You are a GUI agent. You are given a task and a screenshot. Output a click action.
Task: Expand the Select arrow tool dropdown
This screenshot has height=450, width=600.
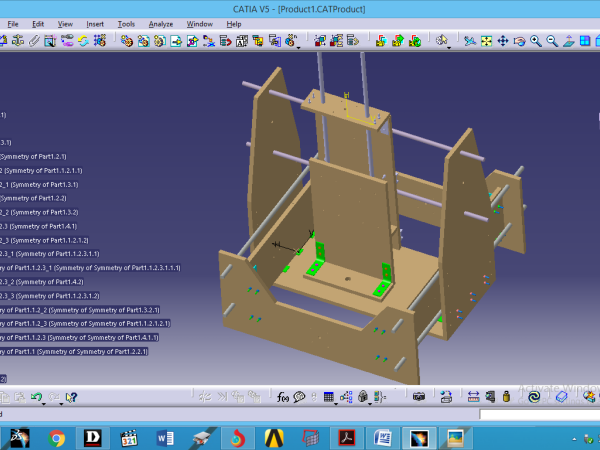(449, 47)
